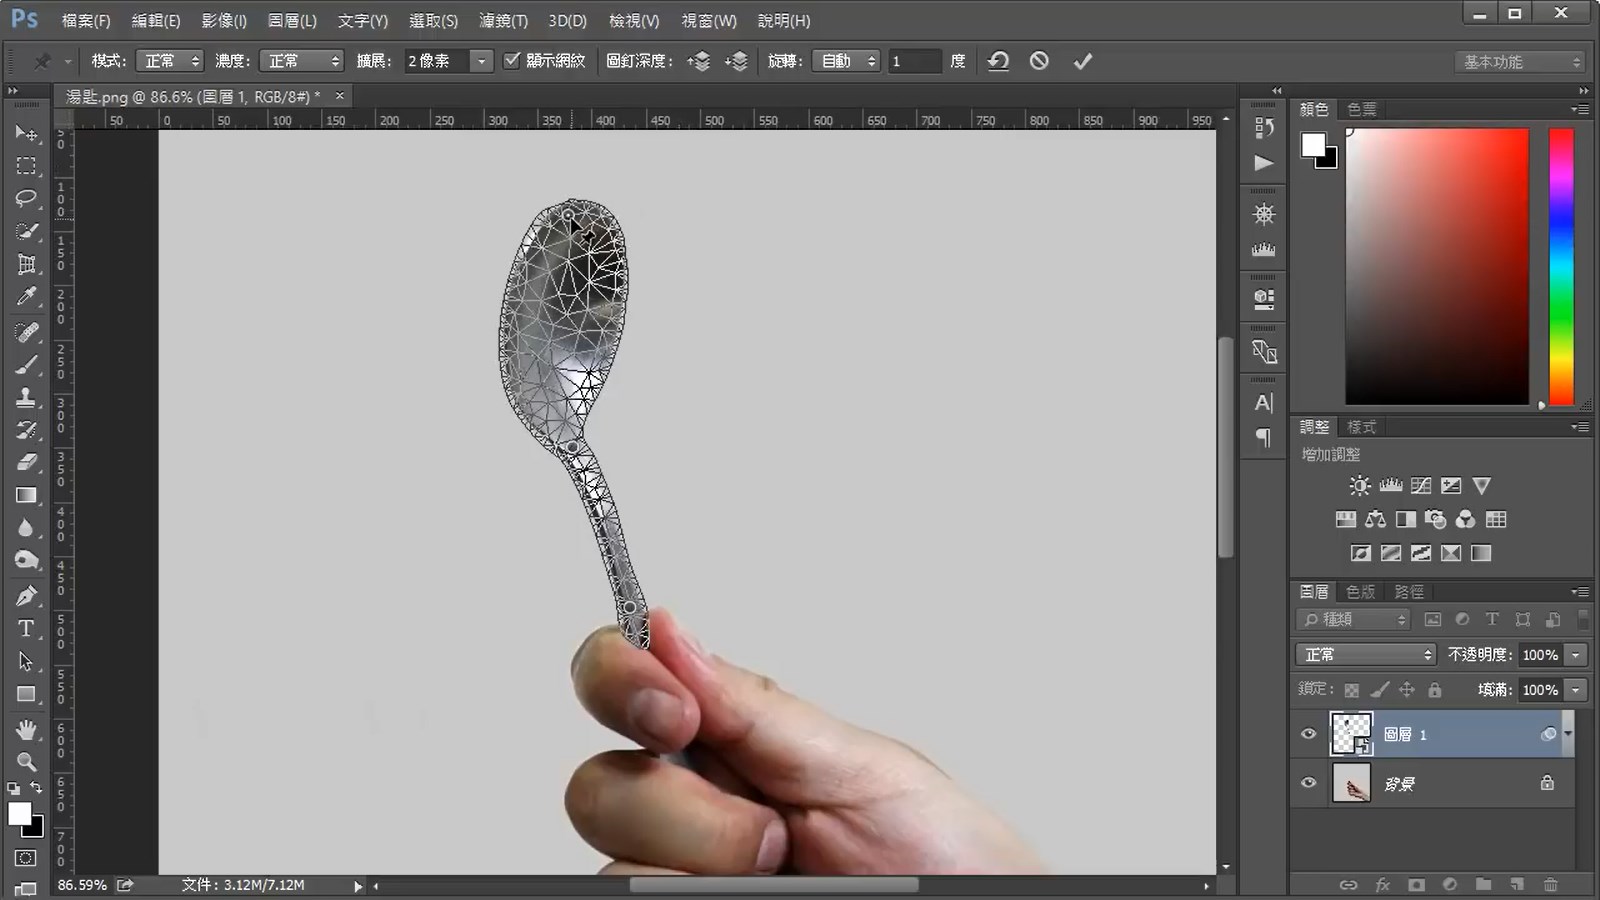
Task: Toggle the Show Mesh checkbox
Action: point(512,60)
